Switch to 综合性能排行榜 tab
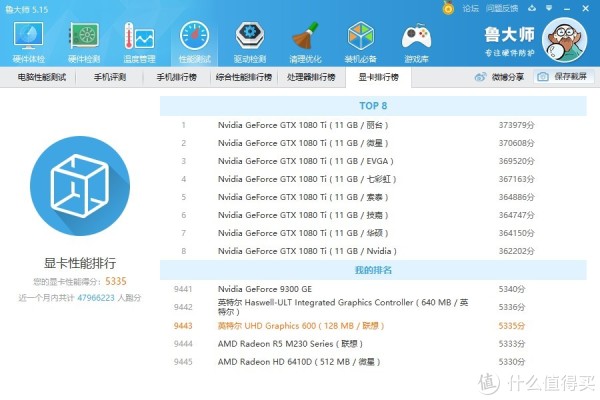The image size is (600, 400). click(244, 77)
